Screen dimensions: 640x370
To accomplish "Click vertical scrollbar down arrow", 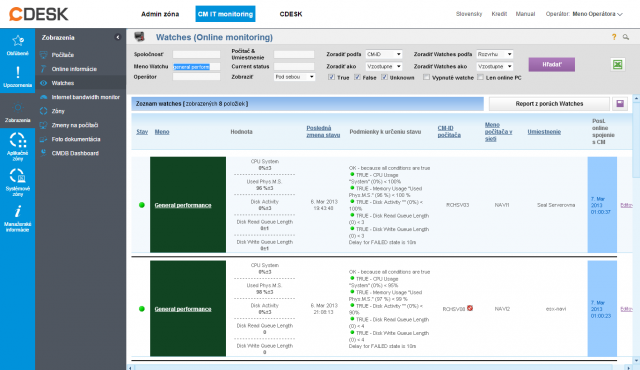I will click(x=636, y=361).
